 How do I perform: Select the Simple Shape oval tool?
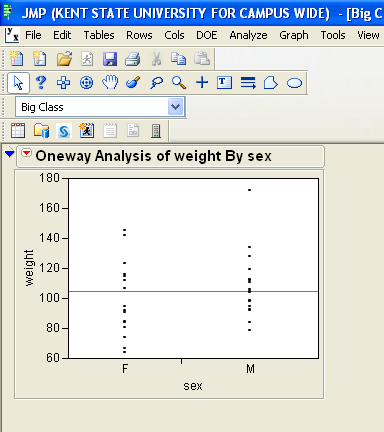(x=294, y=83)
